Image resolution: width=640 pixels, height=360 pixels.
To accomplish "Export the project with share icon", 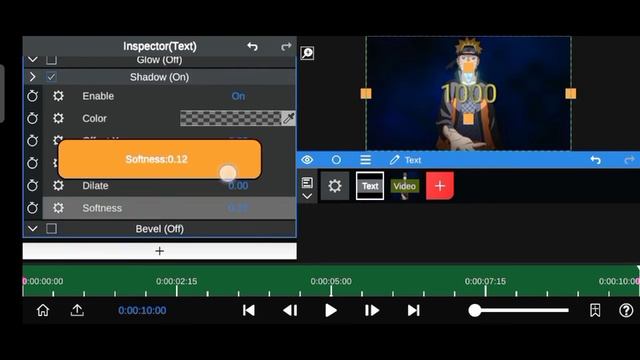I will [77, 311].
